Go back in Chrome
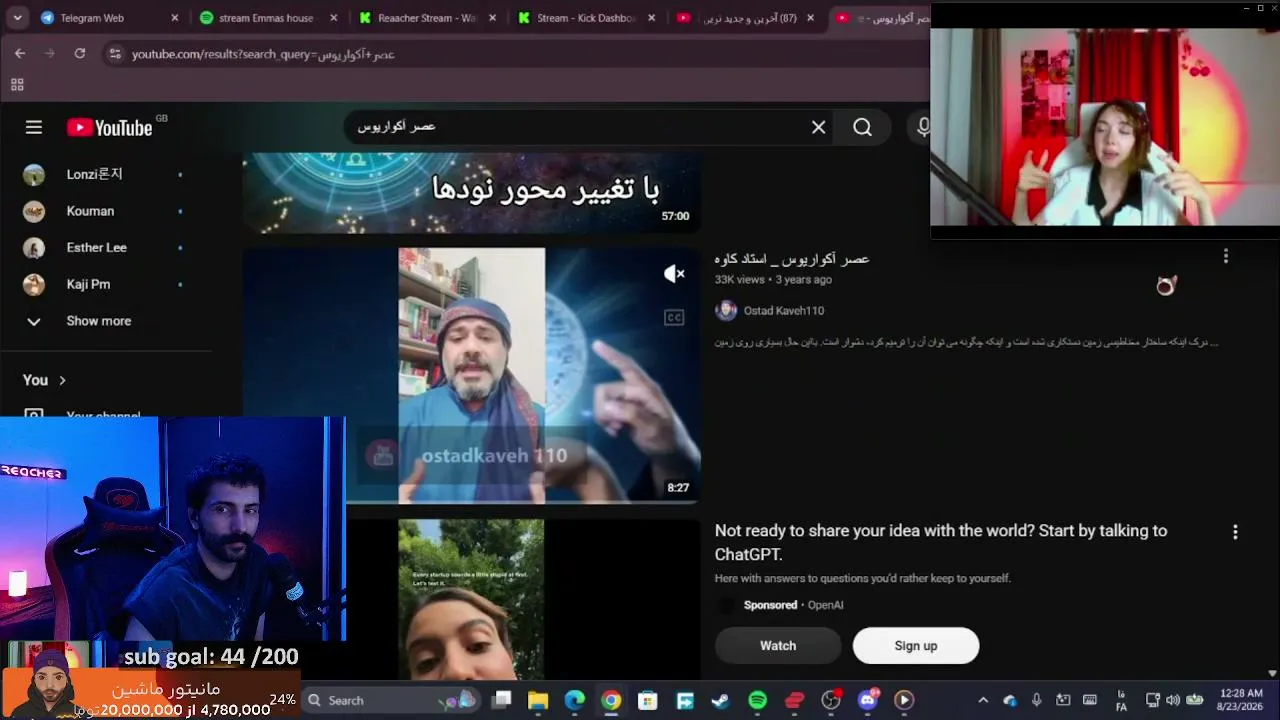1280x720 pixels. pyautogui.click(x=20, y=54)
